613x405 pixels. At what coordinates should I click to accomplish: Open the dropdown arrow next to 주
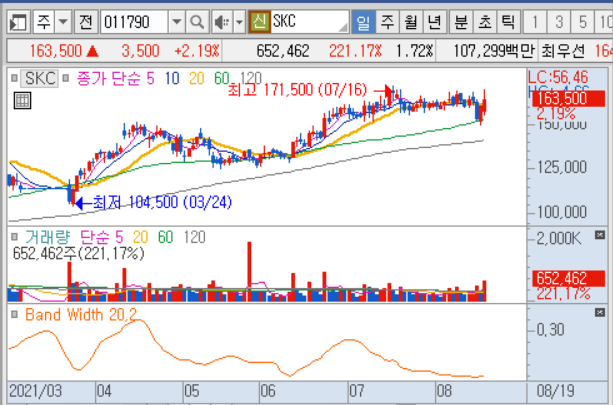[x=63, y=22]
